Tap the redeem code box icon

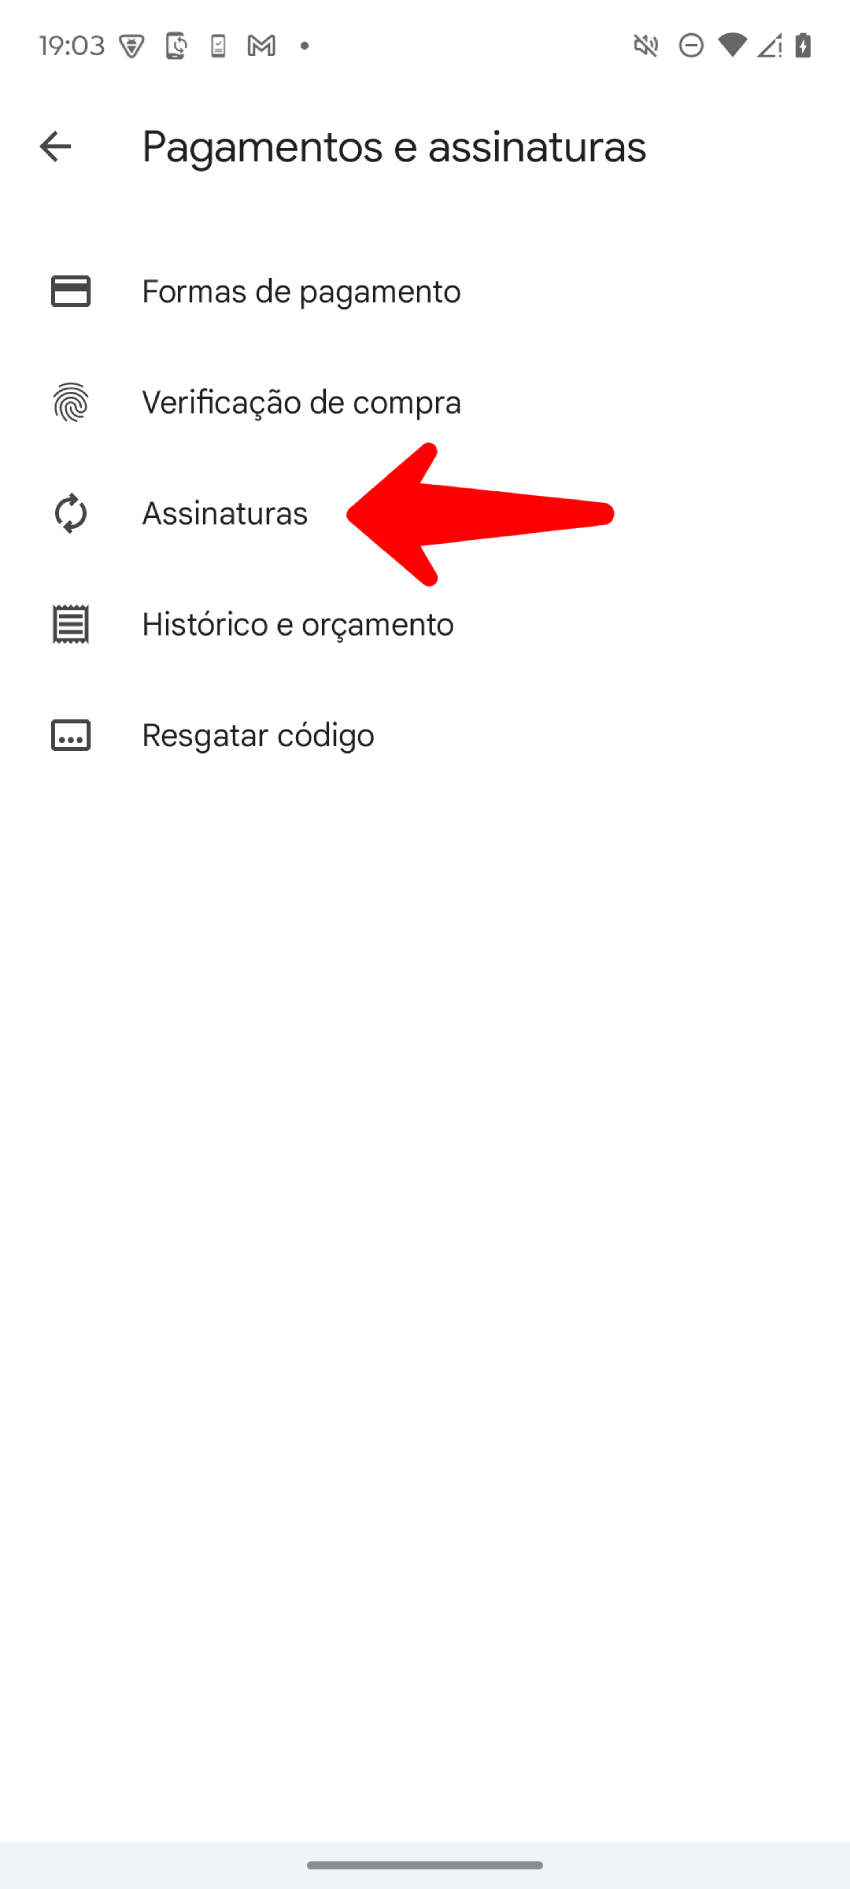[71, 735]
